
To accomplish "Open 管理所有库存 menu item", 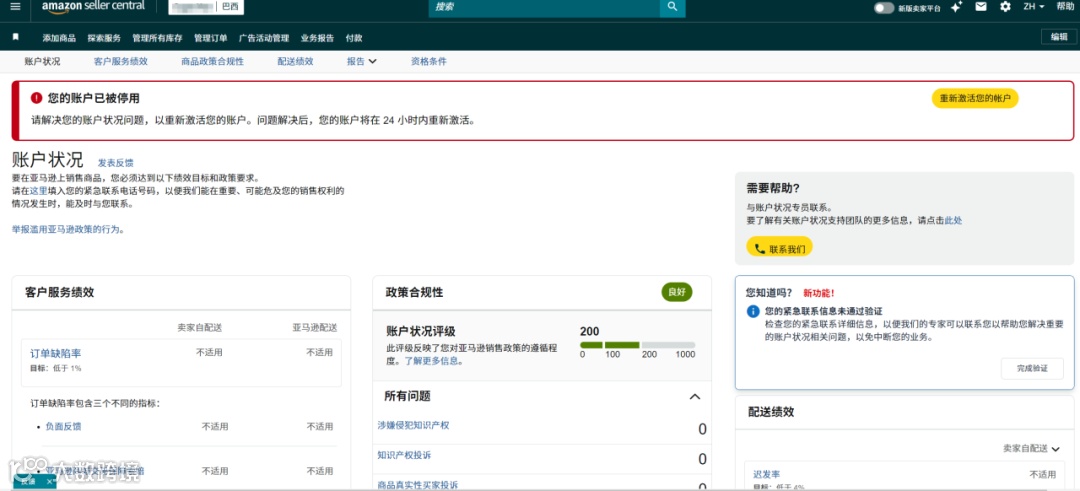I will pos(158,38).
